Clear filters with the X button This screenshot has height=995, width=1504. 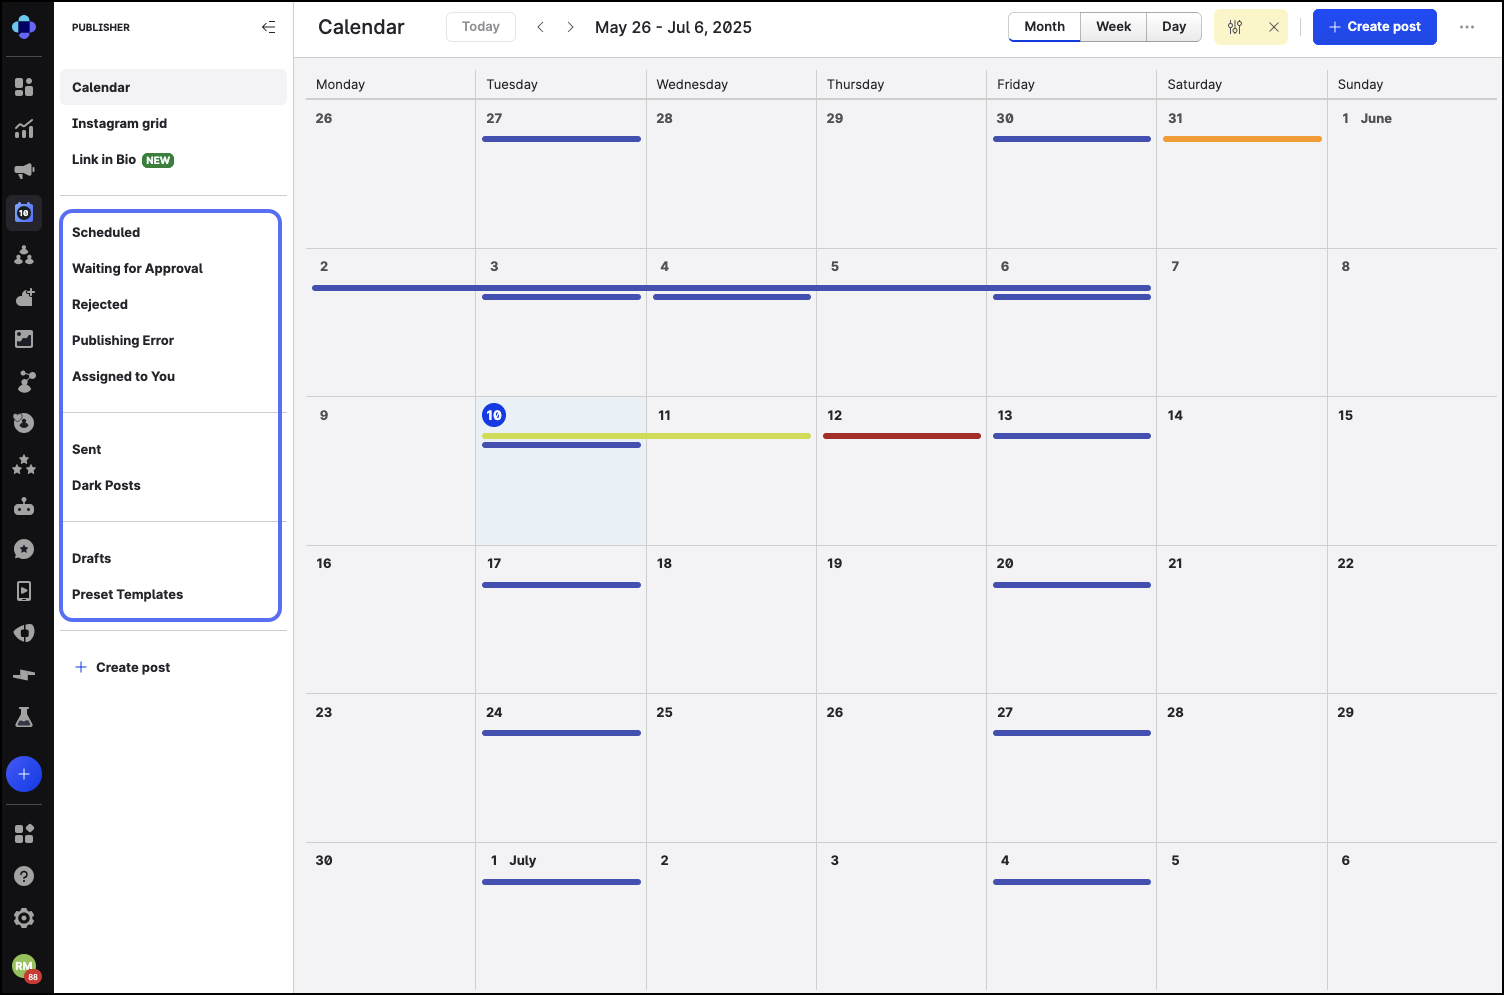pos(1273,27)
